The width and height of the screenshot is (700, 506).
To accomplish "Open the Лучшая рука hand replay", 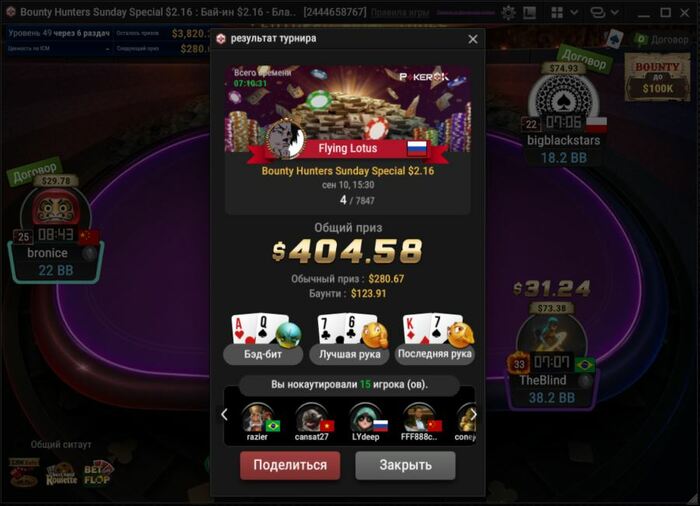I will point(349,339).
